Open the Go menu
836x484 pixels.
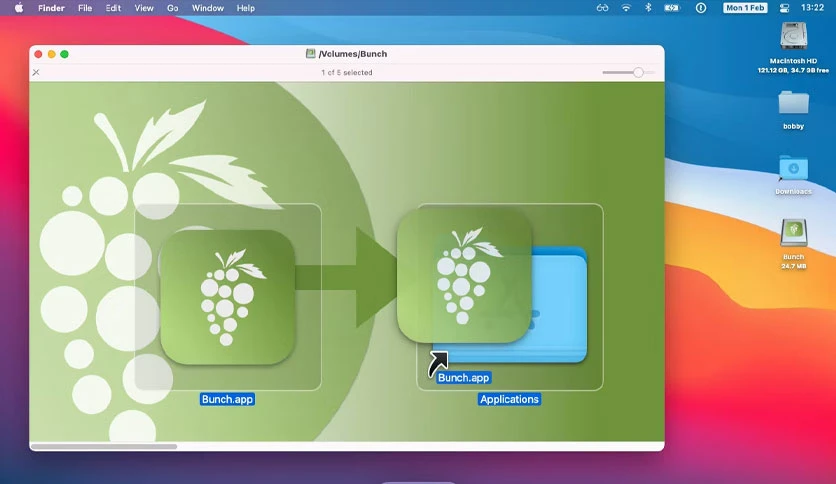[x=172, y=8]
